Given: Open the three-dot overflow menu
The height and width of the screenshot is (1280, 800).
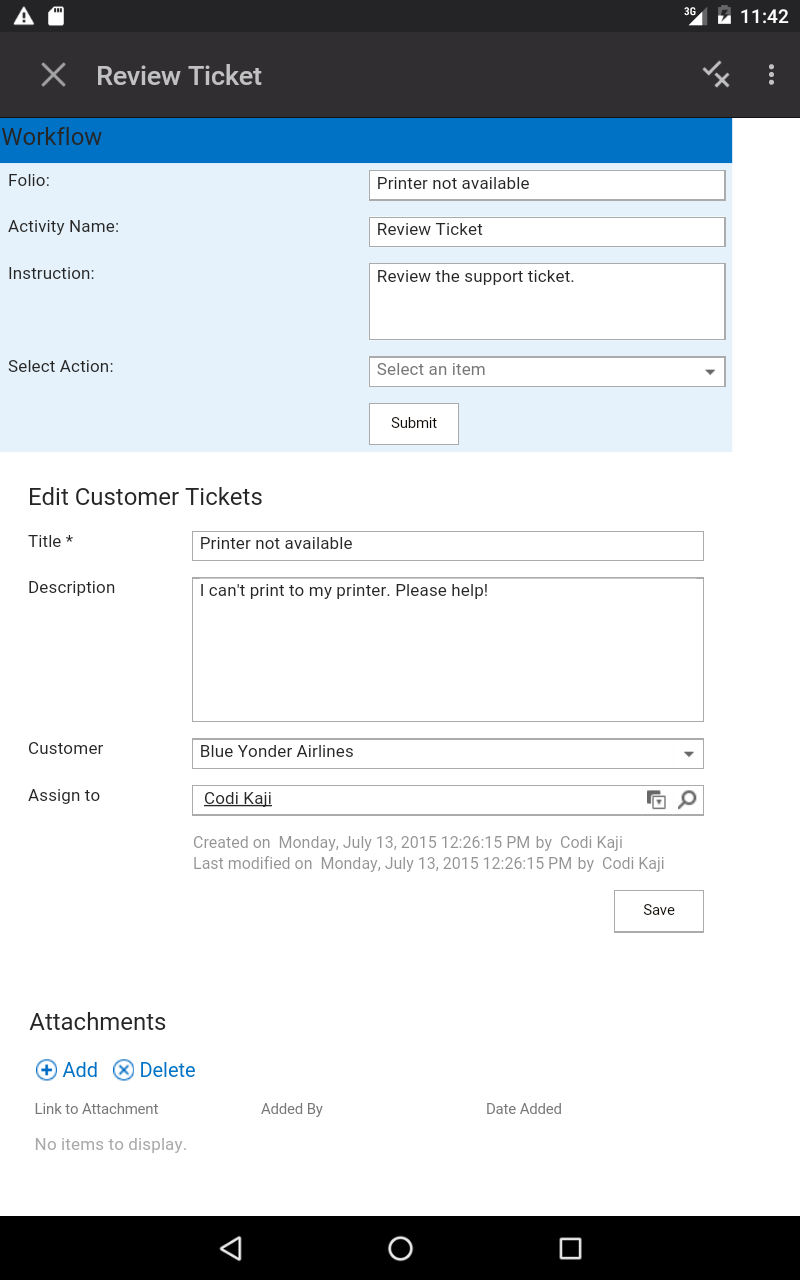Looking at the screenshot, I should pyautogui.click(x=771, y=75).
